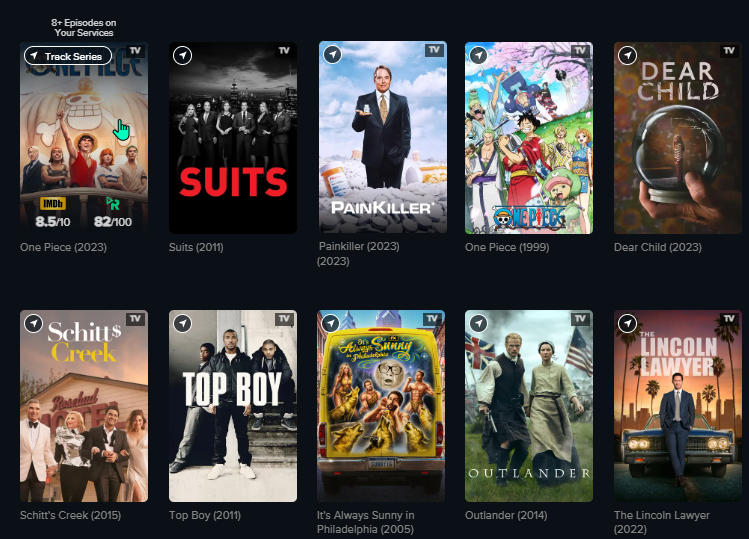The width and height of the screenshot is (749, 539).
Task: Open the Dear Child poster image
Action: click(x=678, y=138)
